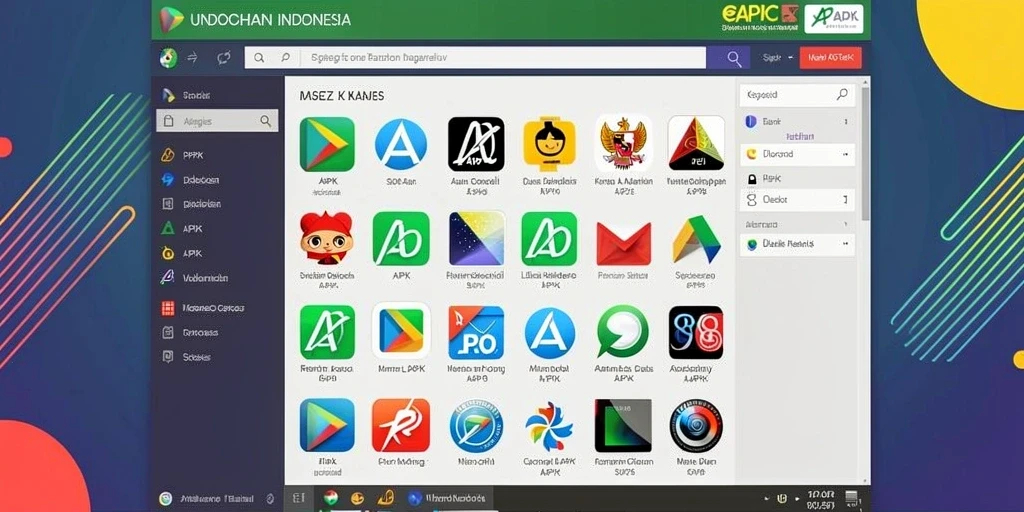Click the refresh arrows icon in top bar
This screenshot has height=512, width=1024.
[x=223, y=57]
